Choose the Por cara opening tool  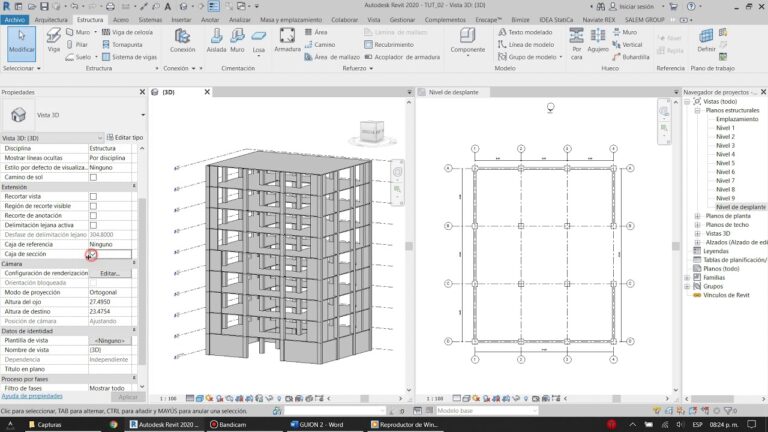tap(576, 43)
